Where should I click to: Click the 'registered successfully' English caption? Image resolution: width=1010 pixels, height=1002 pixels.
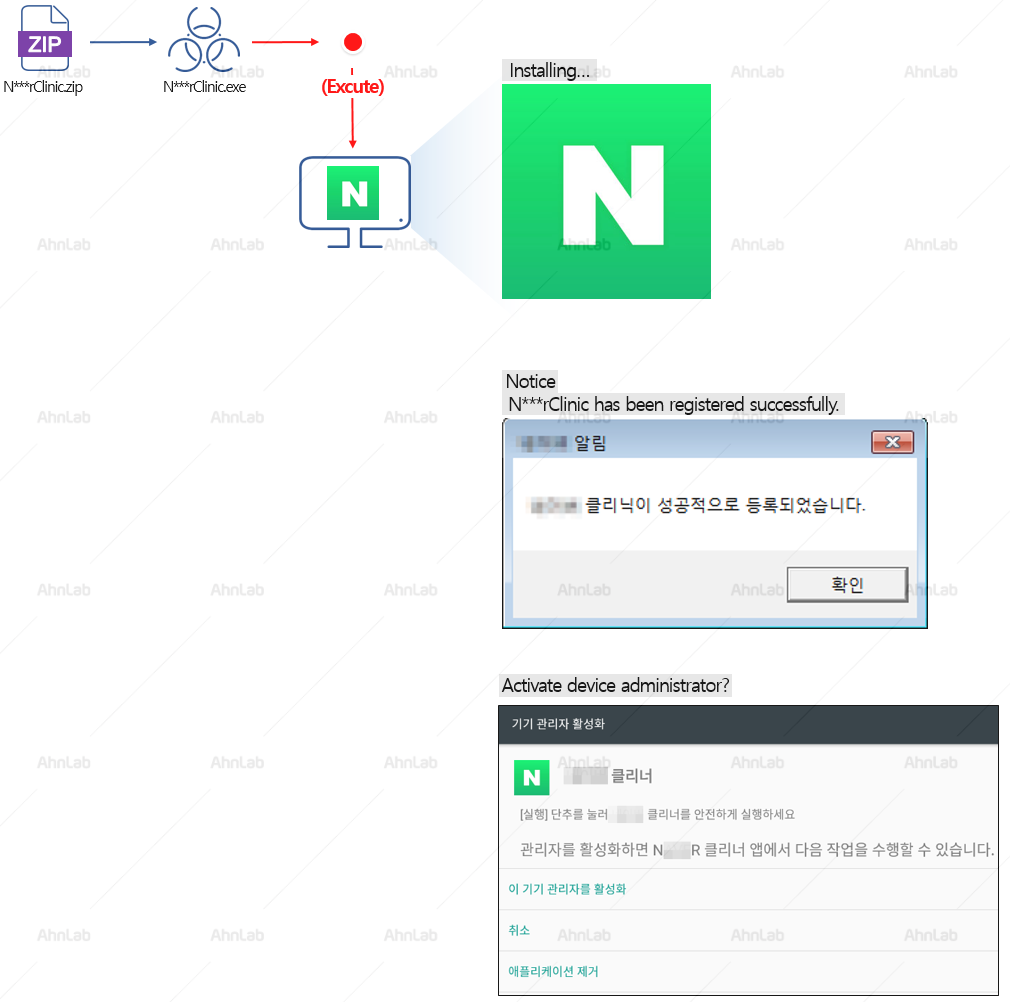pyautogui.click(x=673, y=404)
